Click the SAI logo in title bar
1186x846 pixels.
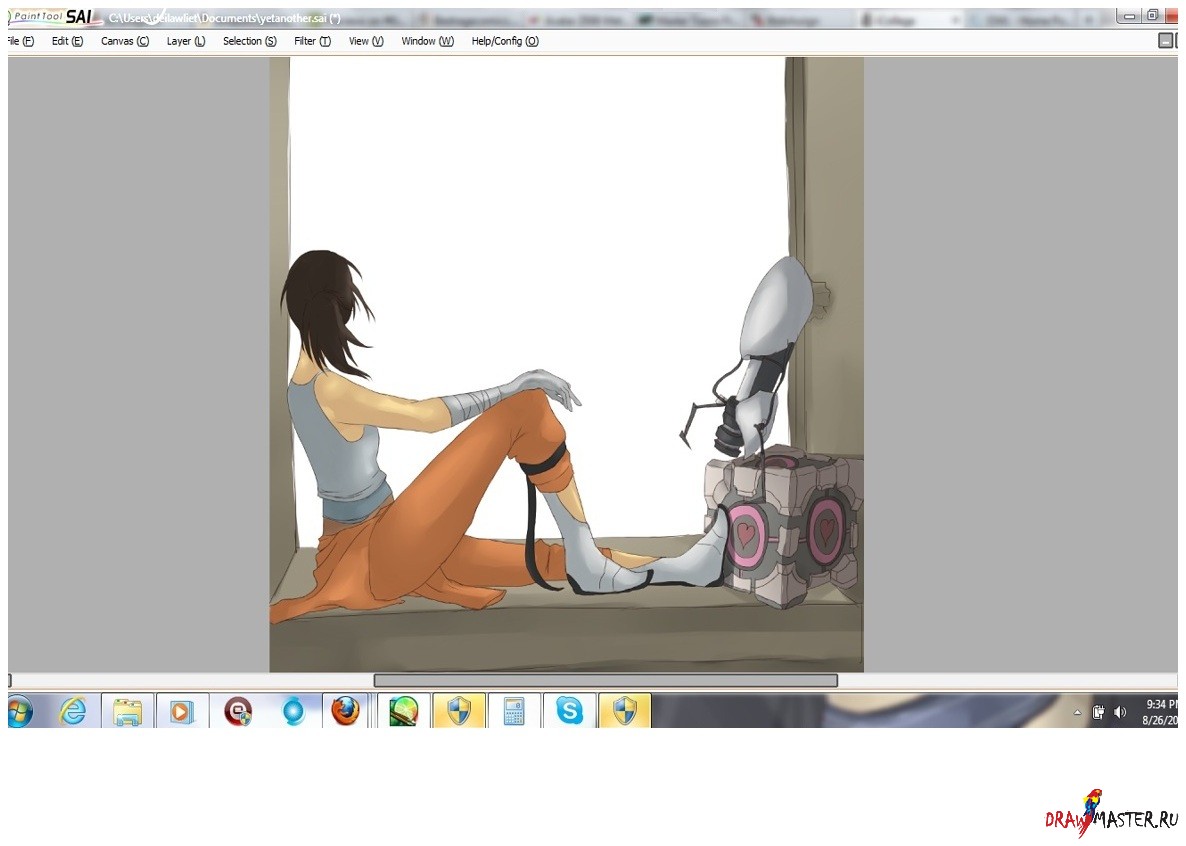[x=54, y=17]
